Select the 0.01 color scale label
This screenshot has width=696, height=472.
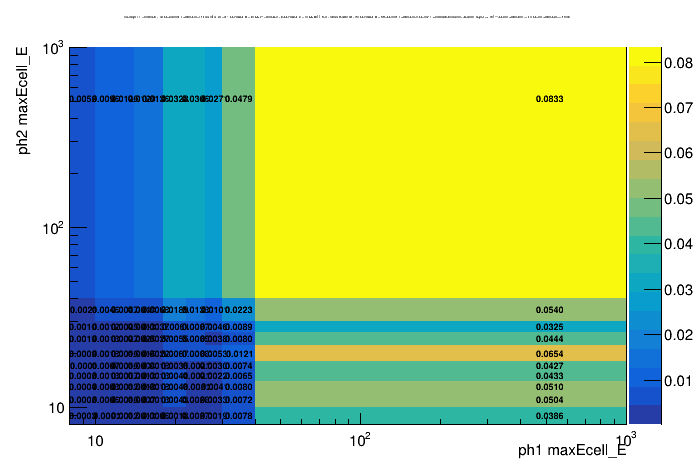(x=670, y=381)
